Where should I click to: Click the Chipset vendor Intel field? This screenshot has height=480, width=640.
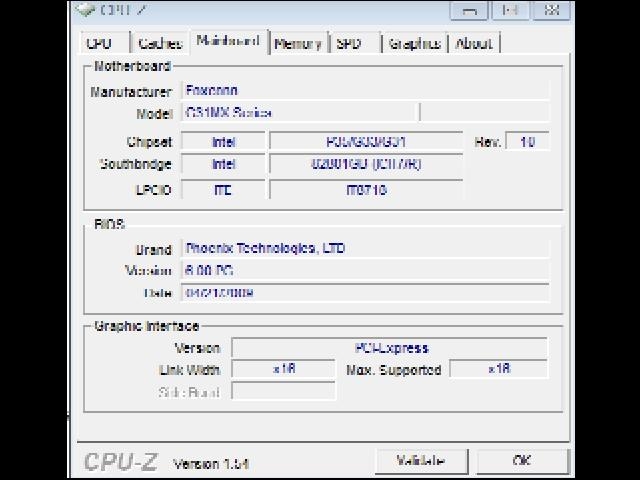pyautogui.click(x=223, y=142)
